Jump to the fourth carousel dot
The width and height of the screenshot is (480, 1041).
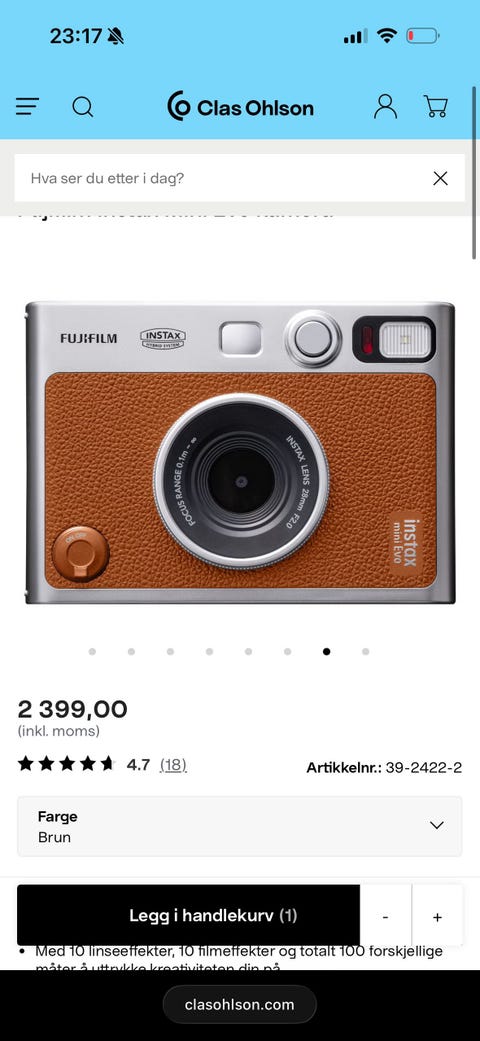coord(209,651)
